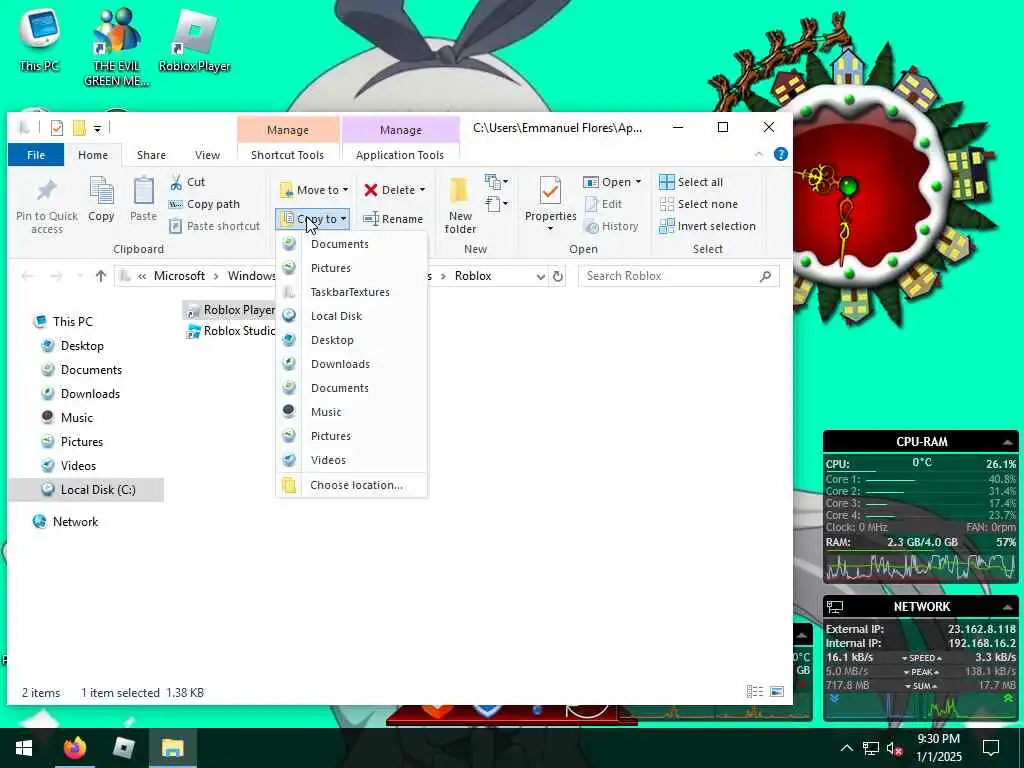This screenshot has height=768, width=1024.
Task: Choose Local Disk in Copy to menu
Action: tap(351, 316)
